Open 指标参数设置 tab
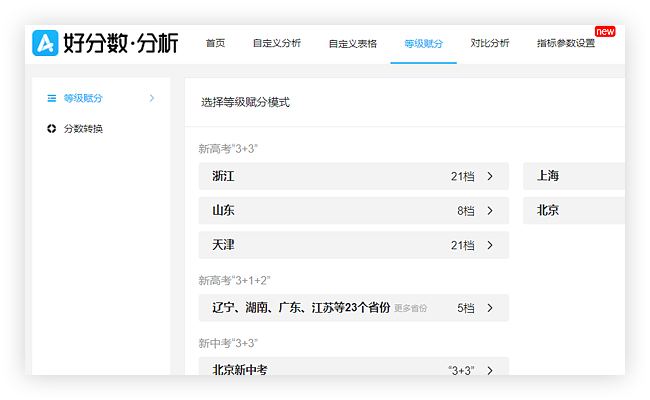The width and height of the screenshot is (650, 400). coord(565,43)
